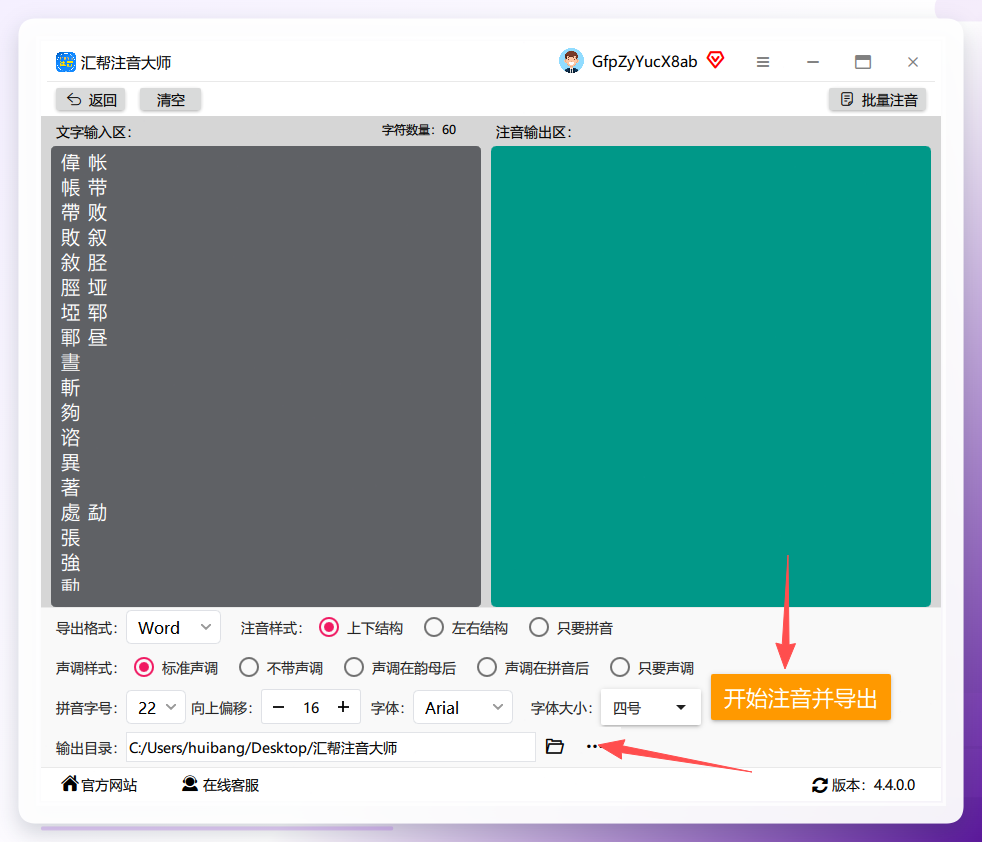
Task: Click the 向上偏移 value 16 field
Action: pos(311,707)
